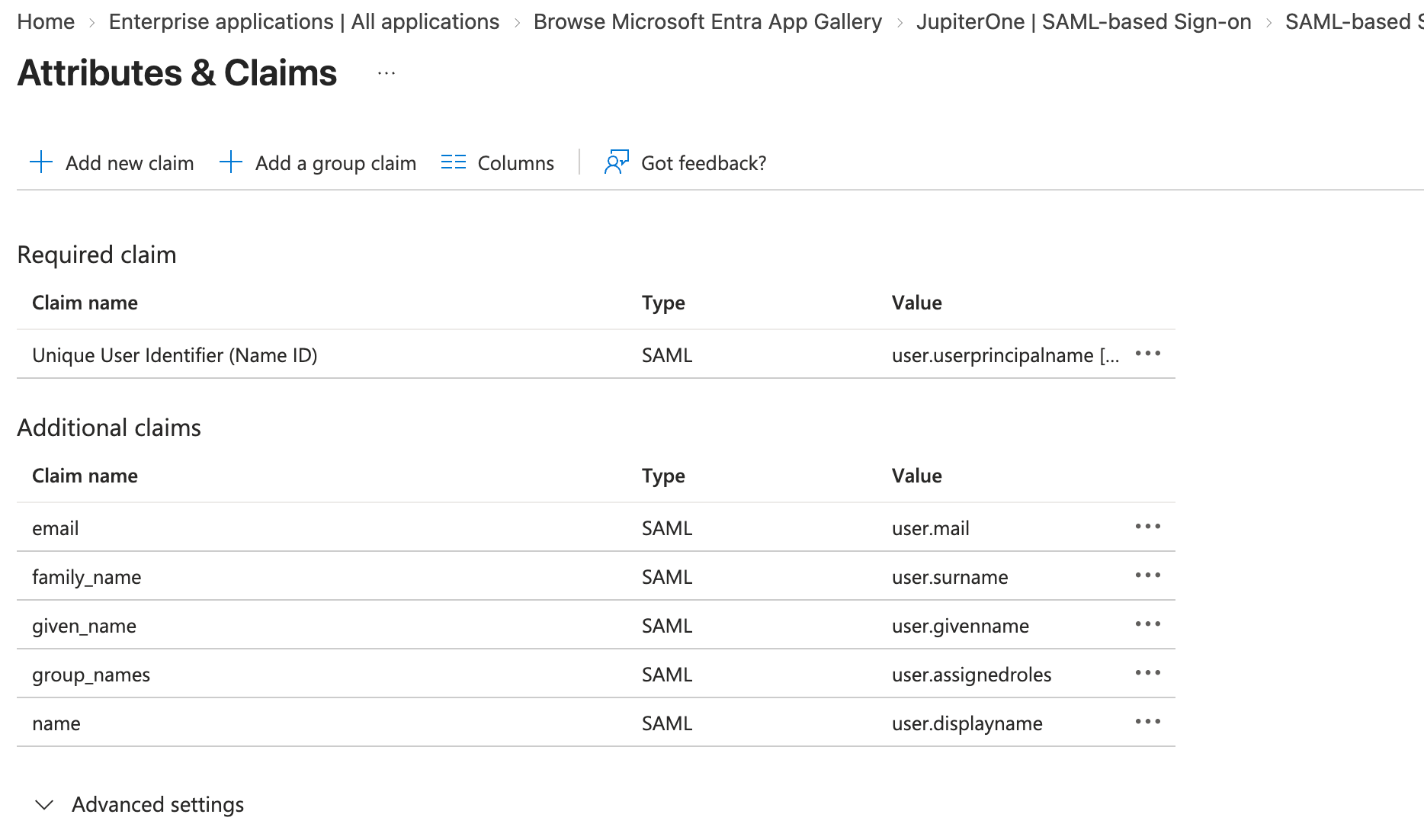Viewport: 1424px width, 840px height.
Task: Click the user.surname value
Action: pos(950,577)
